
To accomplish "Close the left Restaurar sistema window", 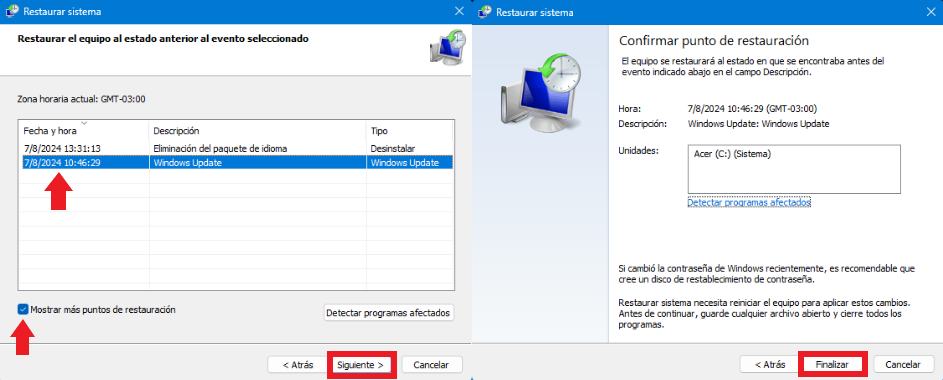I will tap(459, 11).
